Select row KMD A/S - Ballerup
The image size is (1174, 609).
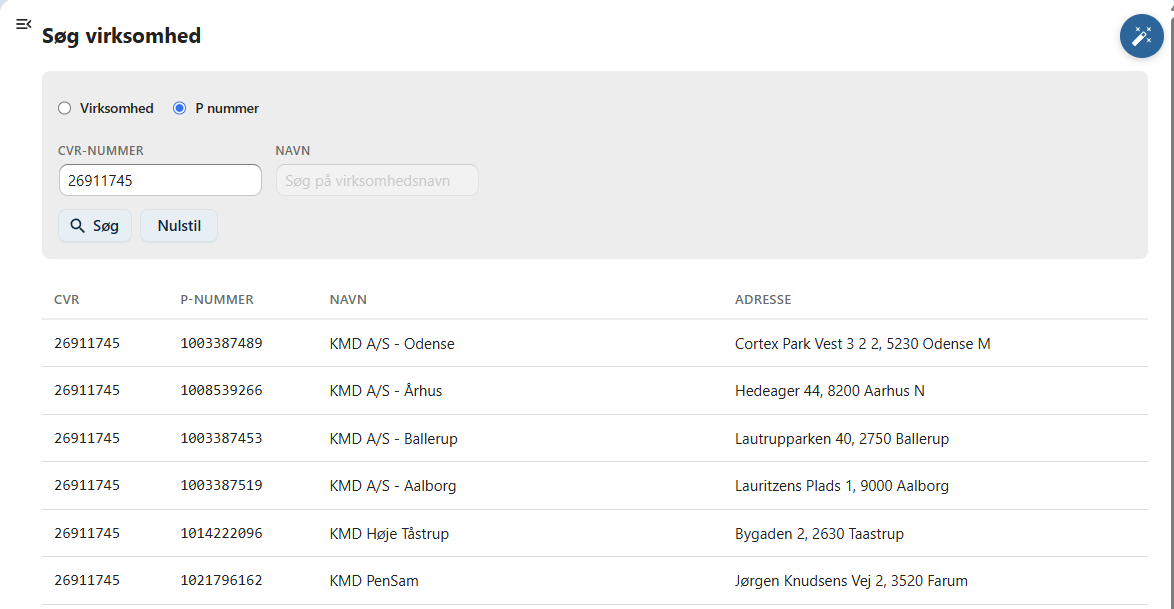click(594, 438)
